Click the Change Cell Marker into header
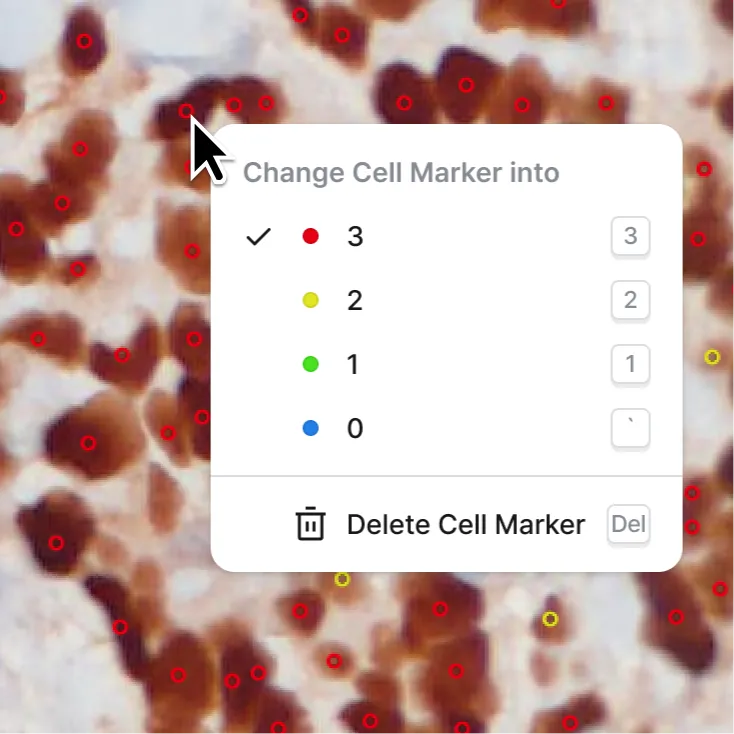This screenshot has height=734, width=734. pos(401,172)
